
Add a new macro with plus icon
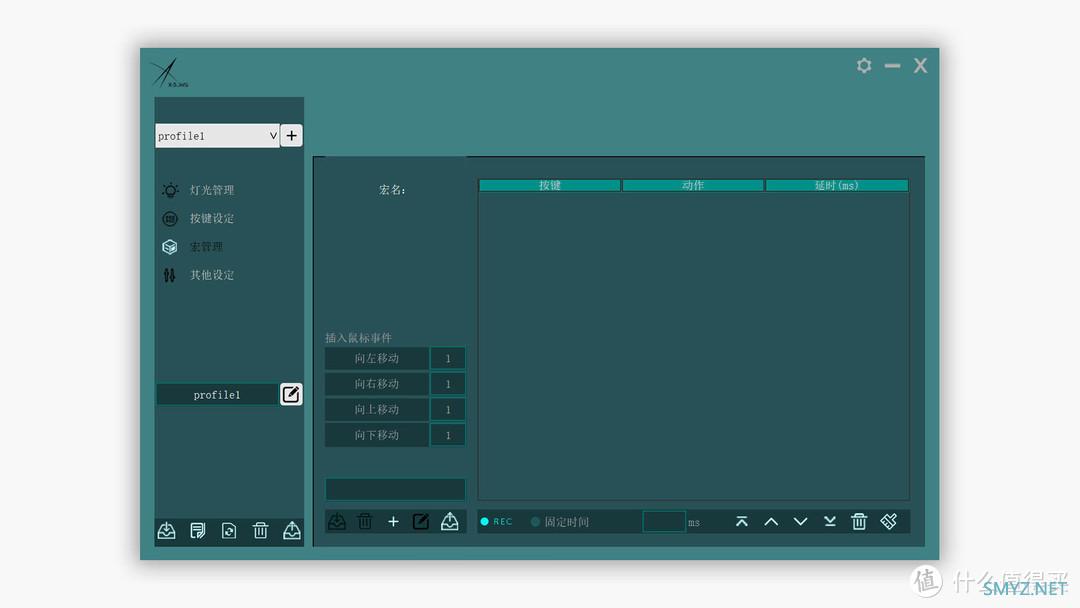pyautogui.click(x=393, y=522)
